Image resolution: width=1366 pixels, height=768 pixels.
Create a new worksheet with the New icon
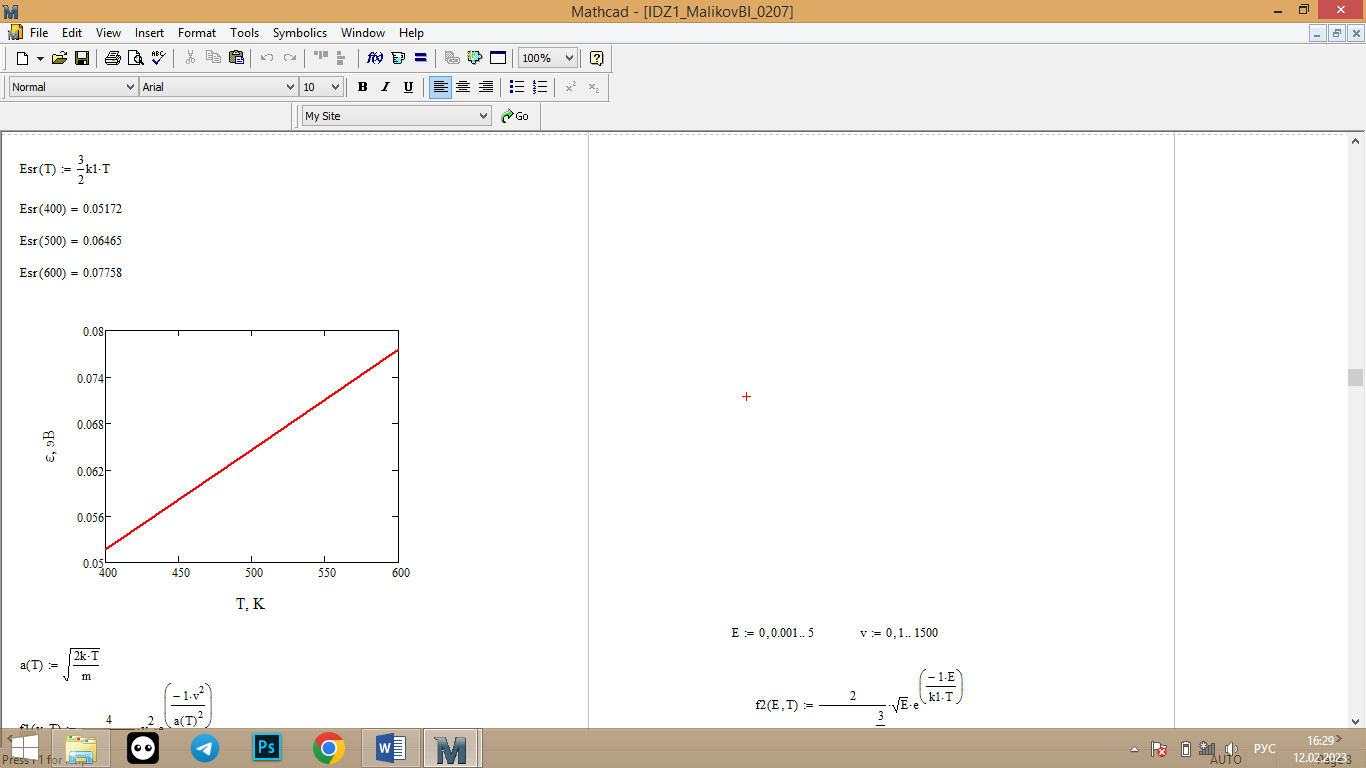(22, 58)
